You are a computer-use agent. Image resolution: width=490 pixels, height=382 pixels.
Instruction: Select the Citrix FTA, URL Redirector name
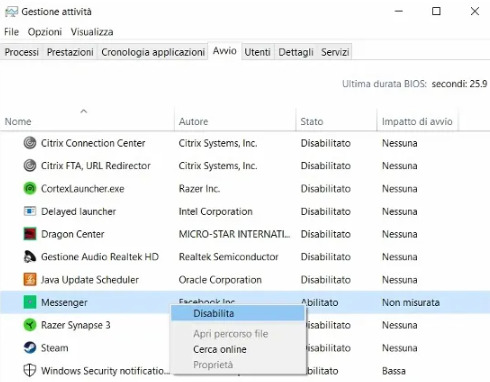click(96, 166)
